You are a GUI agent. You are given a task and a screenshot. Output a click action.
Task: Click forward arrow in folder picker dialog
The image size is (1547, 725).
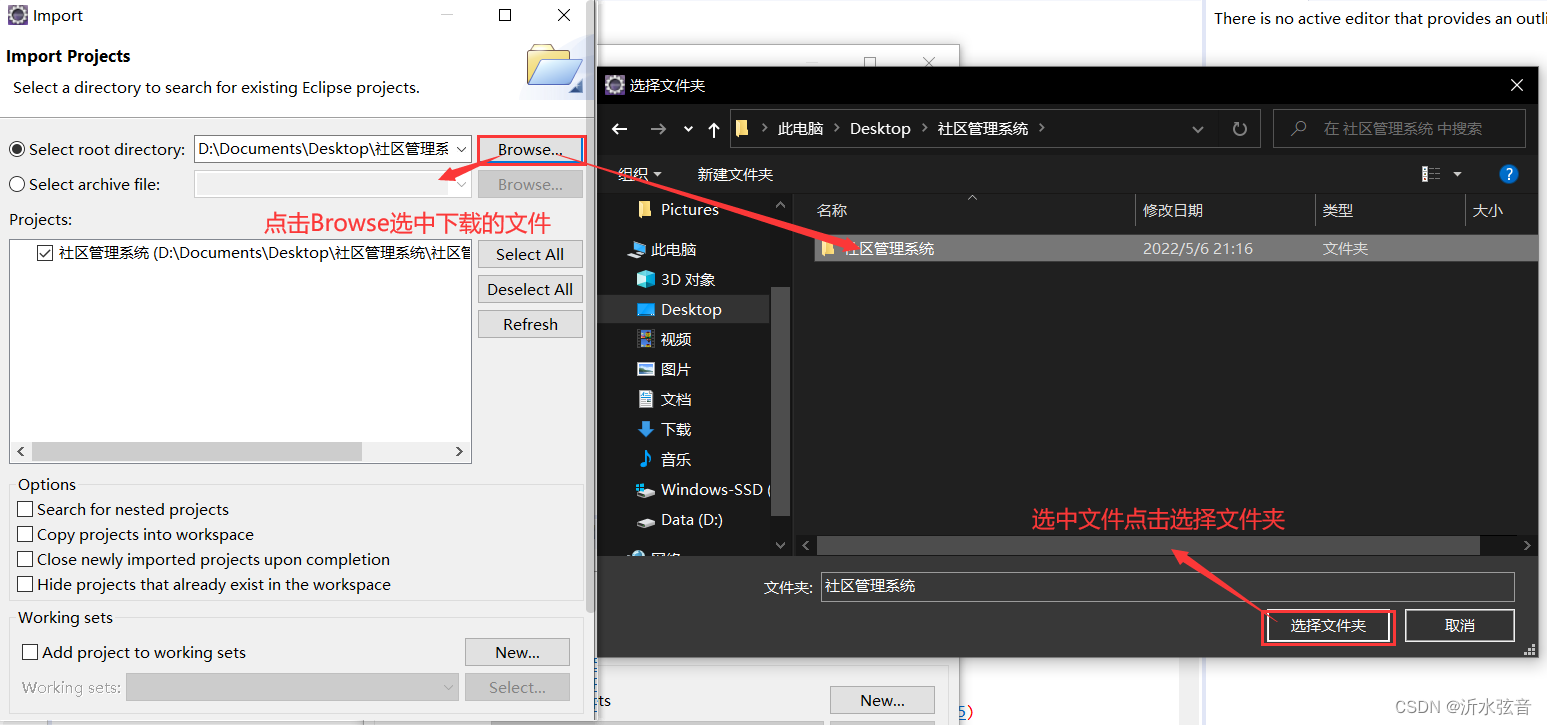pos(657,129)
